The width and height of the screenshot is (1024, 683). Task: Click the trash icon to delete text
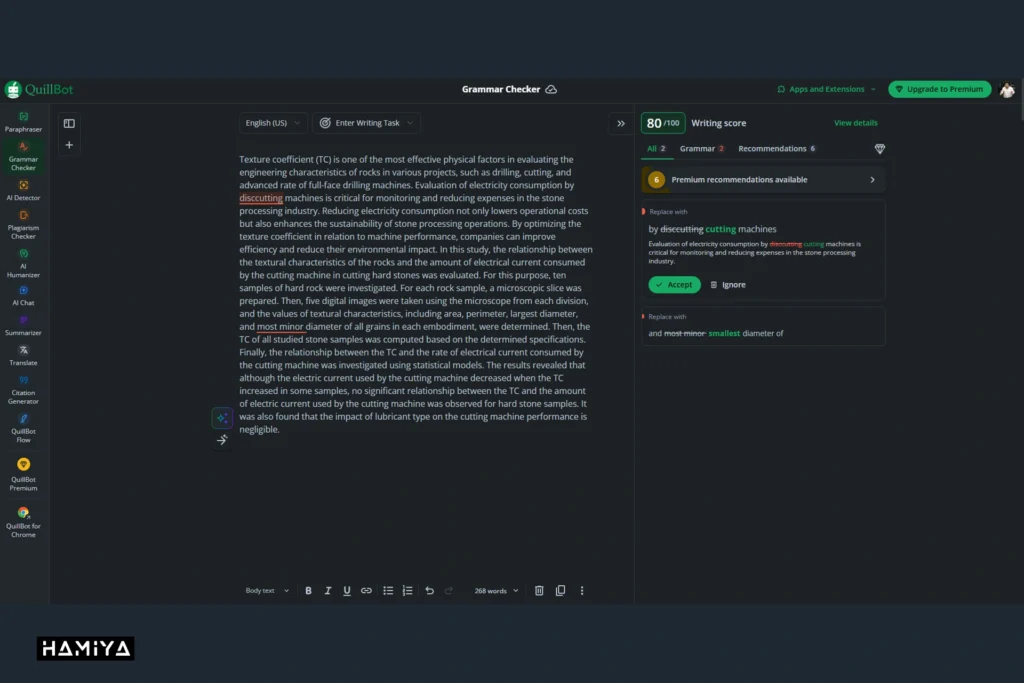pyautogui.click(x=539, y=591)
